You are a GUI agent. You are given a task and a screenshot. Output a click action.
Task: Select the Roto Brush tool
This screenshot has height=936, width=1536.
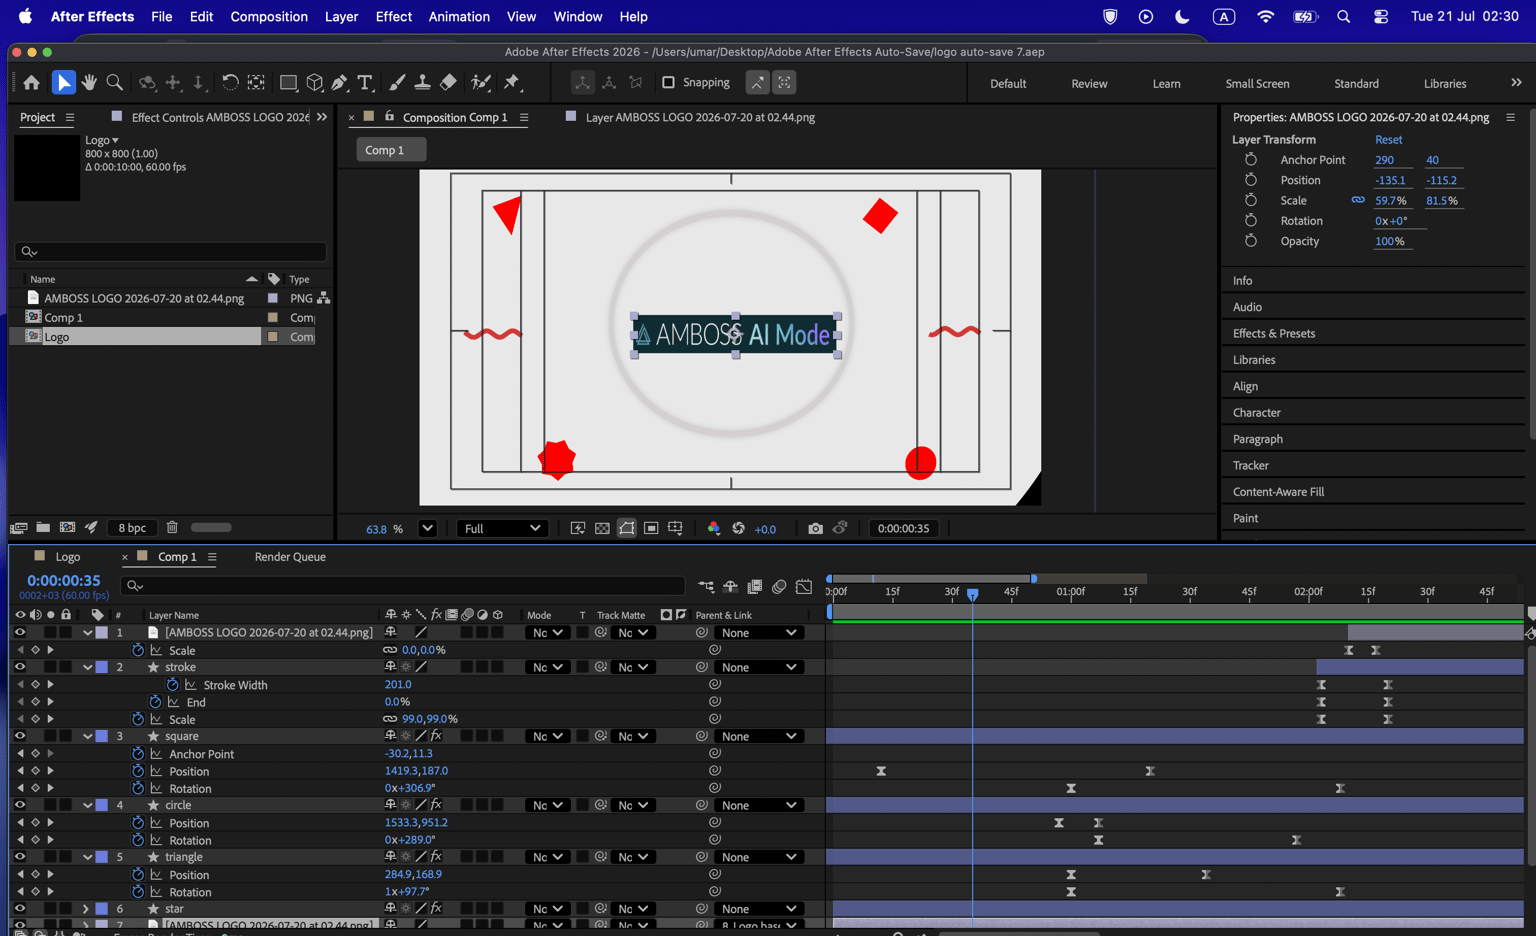(x=481, y=83)
